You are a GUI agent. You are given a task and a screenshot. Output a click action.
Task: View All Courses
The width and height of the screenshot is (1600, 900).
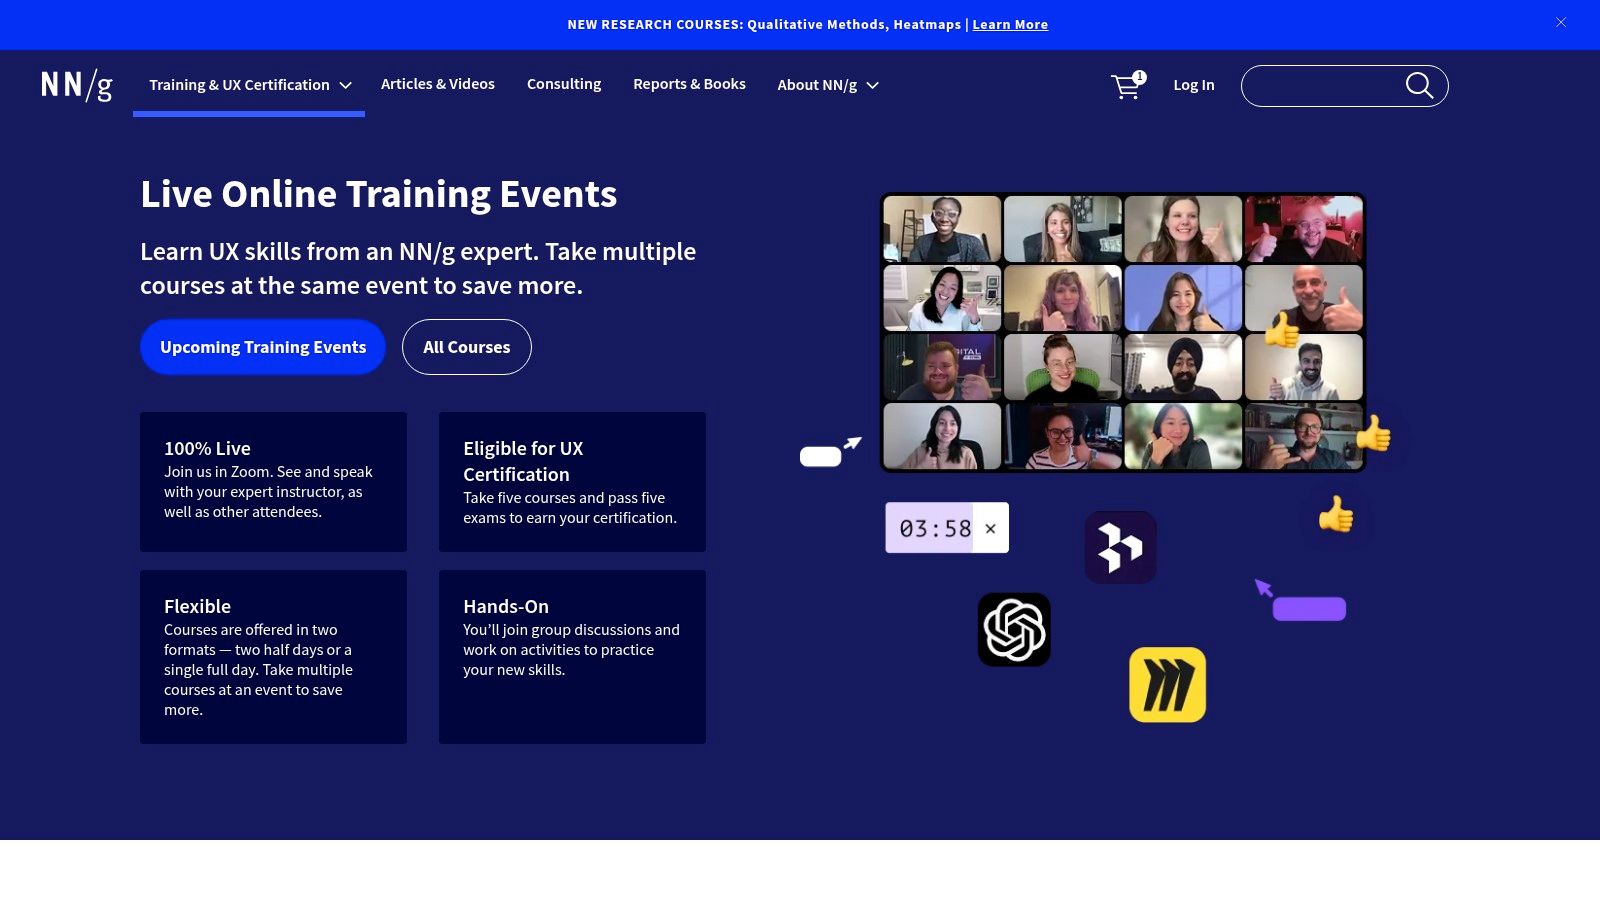coord(467,347)
